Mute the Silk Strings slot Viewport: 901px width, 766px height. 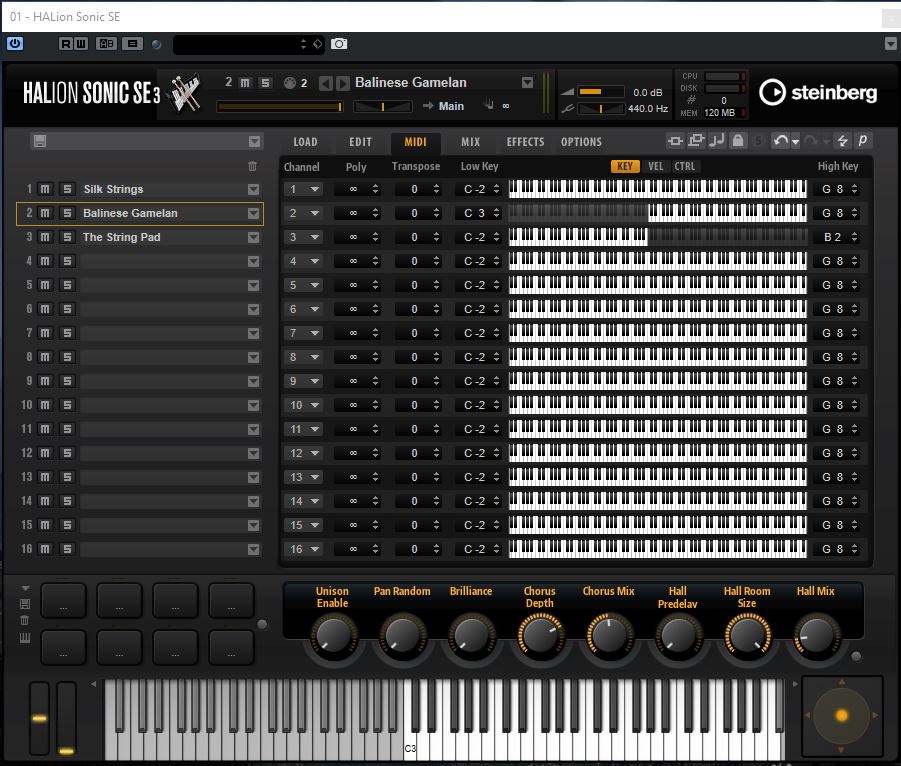click(45, 189)
